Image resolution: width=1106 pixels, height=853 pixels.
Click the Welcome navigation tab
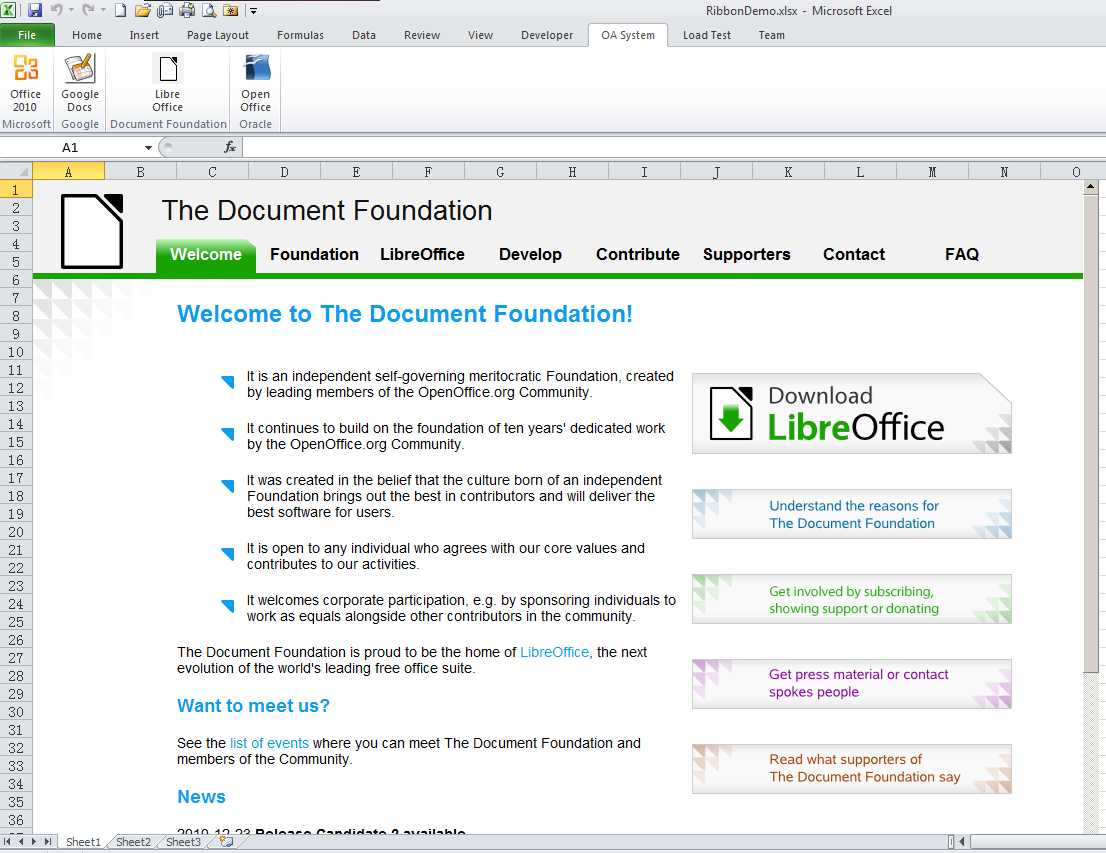click(x=205, y=255)
